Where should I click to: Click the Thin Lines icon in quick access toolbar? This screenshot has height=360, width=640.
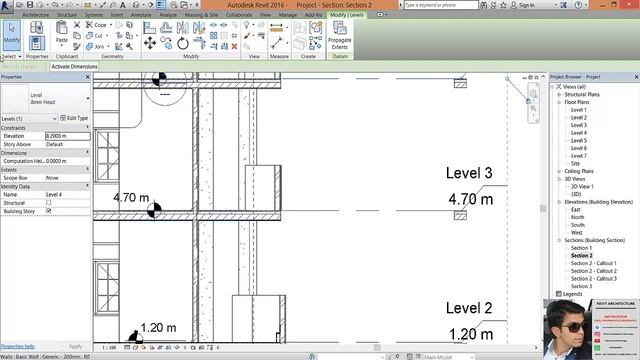click(x=161, y=5)
